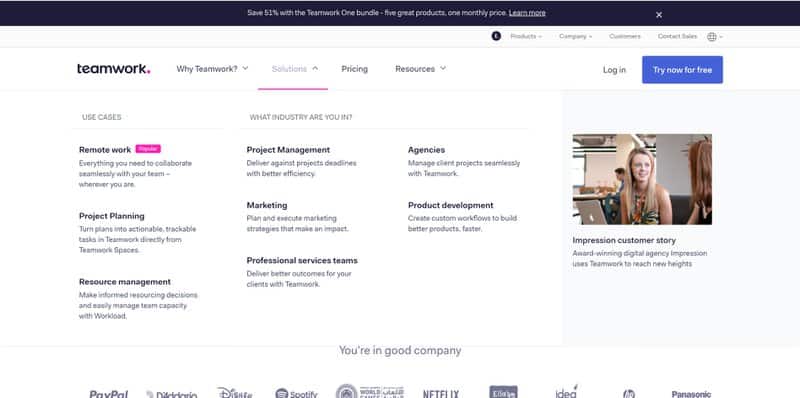Open the Impression customer story thumbnail
800x398 pixels.
(x=642, y=179)
